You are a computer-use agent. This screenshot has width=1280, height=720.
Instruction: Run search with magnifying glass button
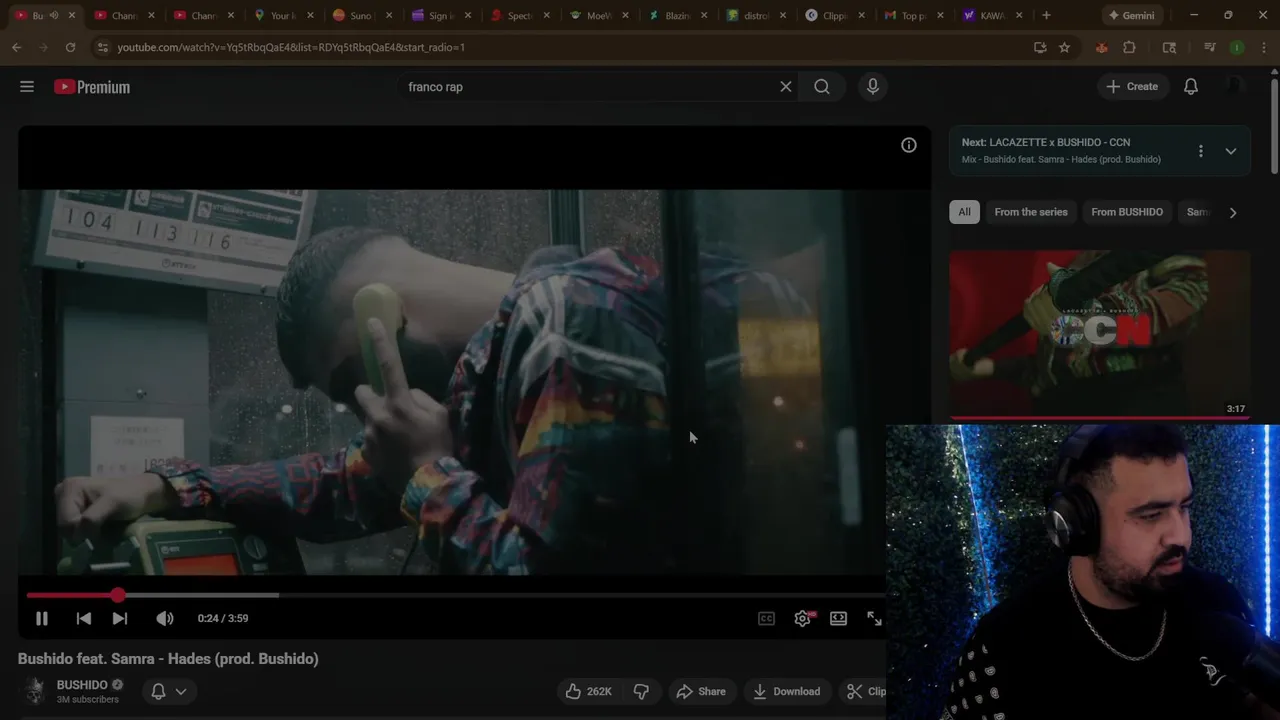tap(822, 87)
